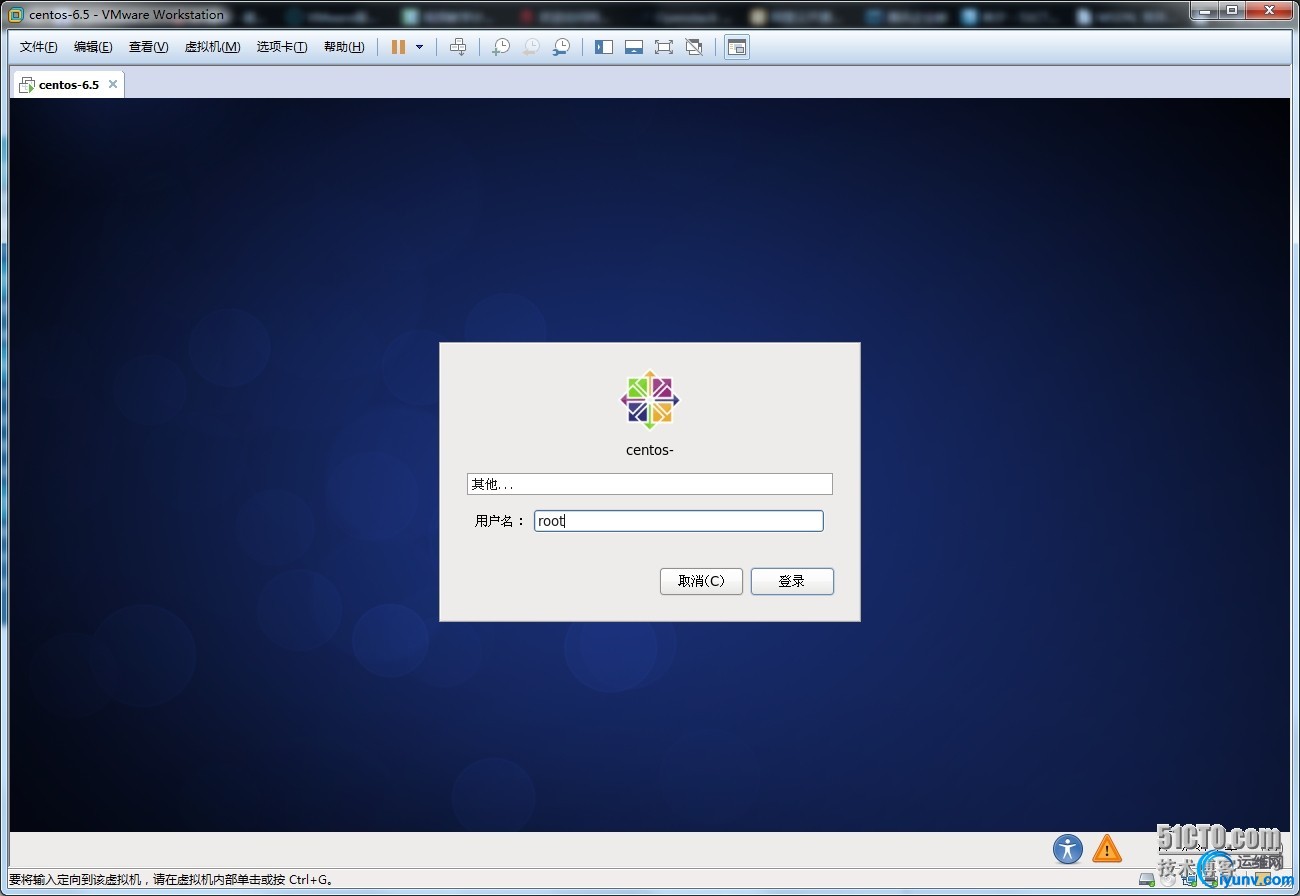Toggle the console view toolbar icon
Image resolution: width=1300 pixels, height=896 pixels.
pos(737,47)
